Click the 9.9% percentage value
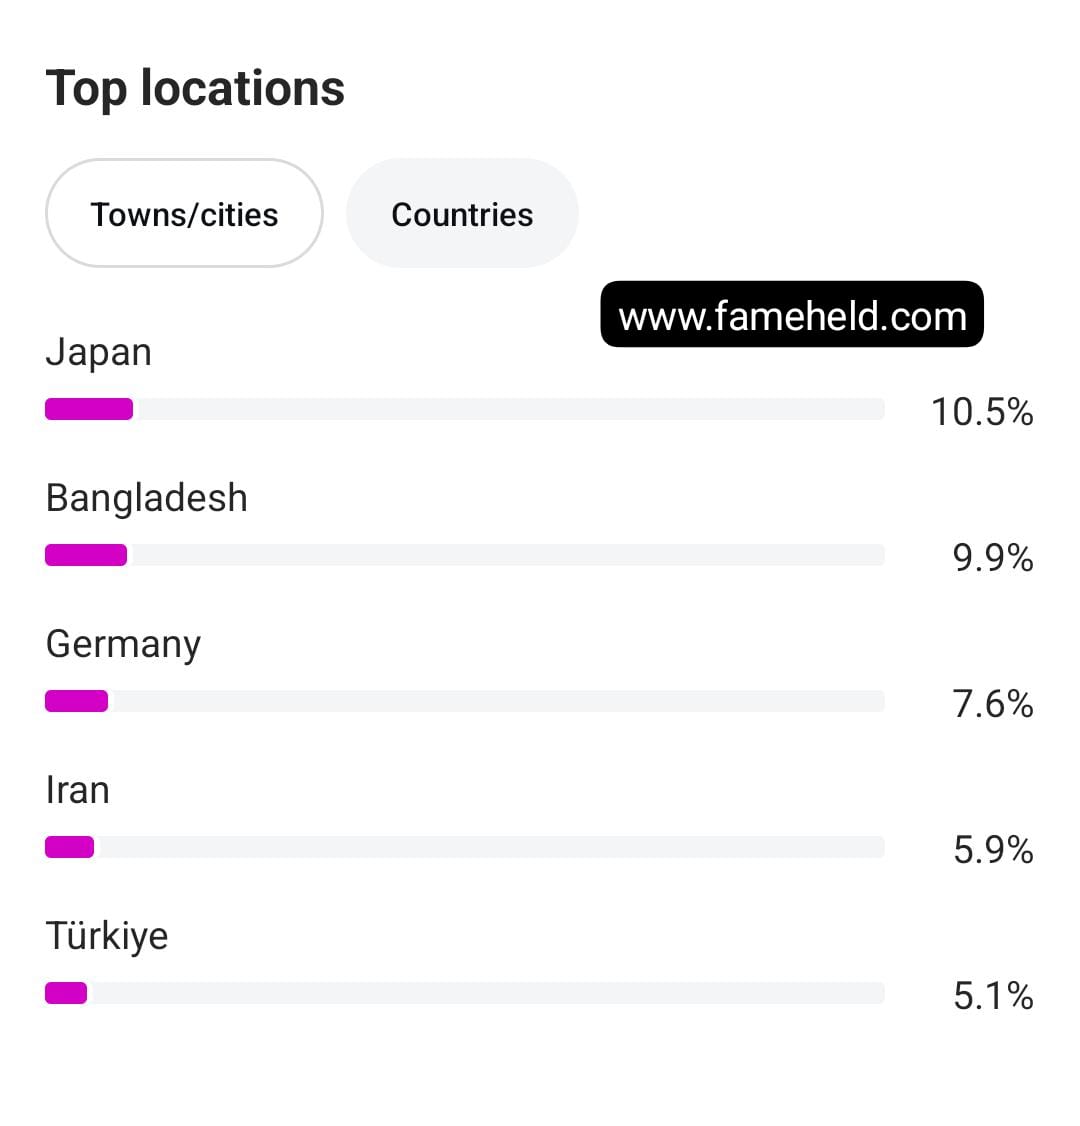The image size is (1080, 1126). coord(993,558)
